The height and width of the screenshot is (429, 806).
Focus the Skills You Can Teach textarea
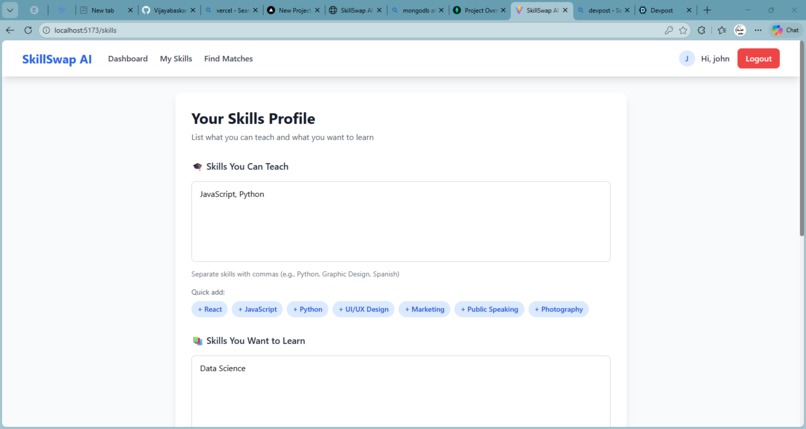401,221
